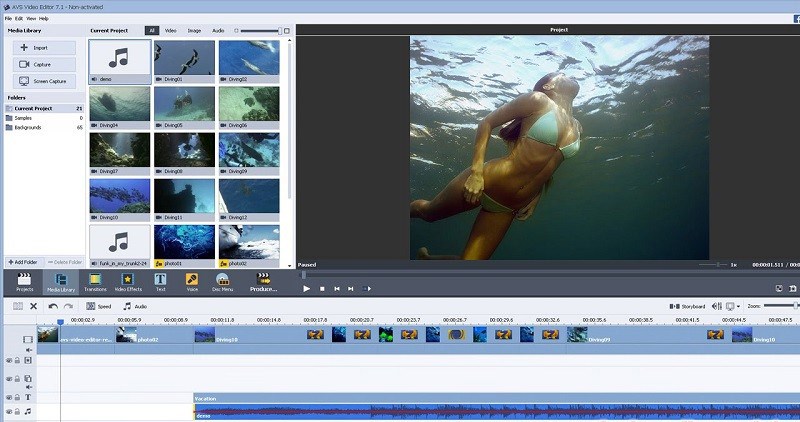The width and height of the screenshot is (800, 422).
Task: Toggle visibility of the text track
Action: [9, 397]
